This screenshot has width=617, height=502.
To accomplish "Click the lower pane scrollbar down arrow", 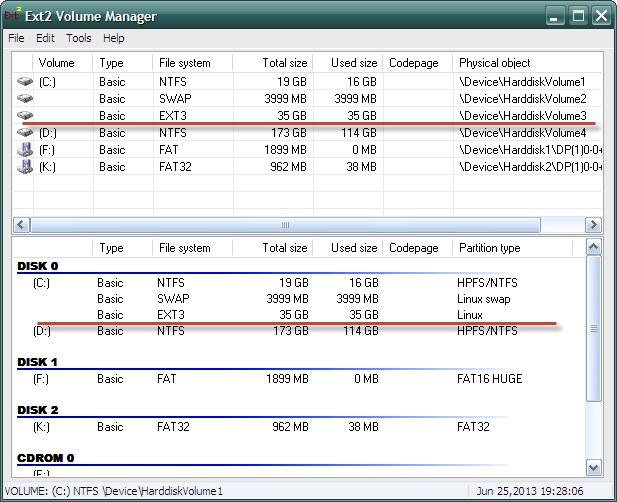I will [x=593, y=467].
